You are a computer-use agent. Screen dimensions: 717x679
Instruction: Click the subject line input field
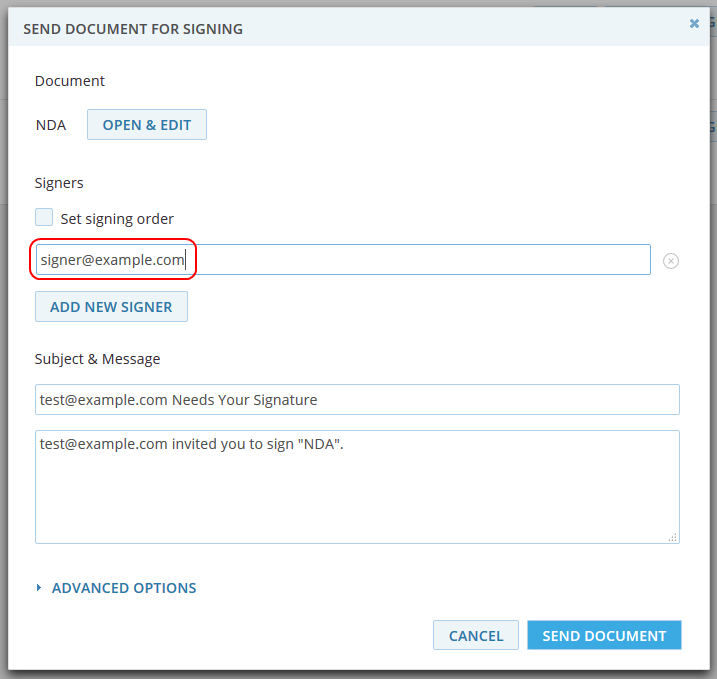click(357, 400)
